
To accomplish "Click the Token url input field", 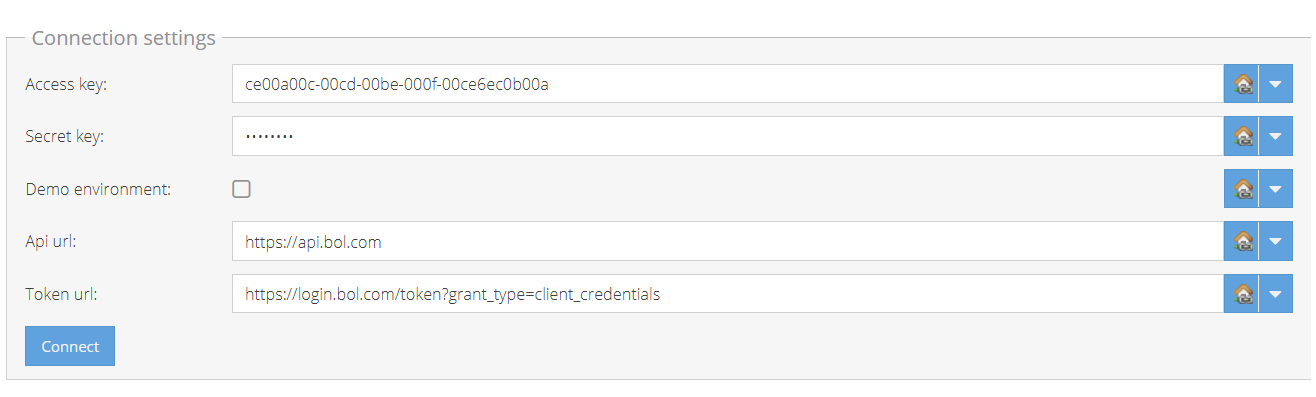I will point(728,294).
